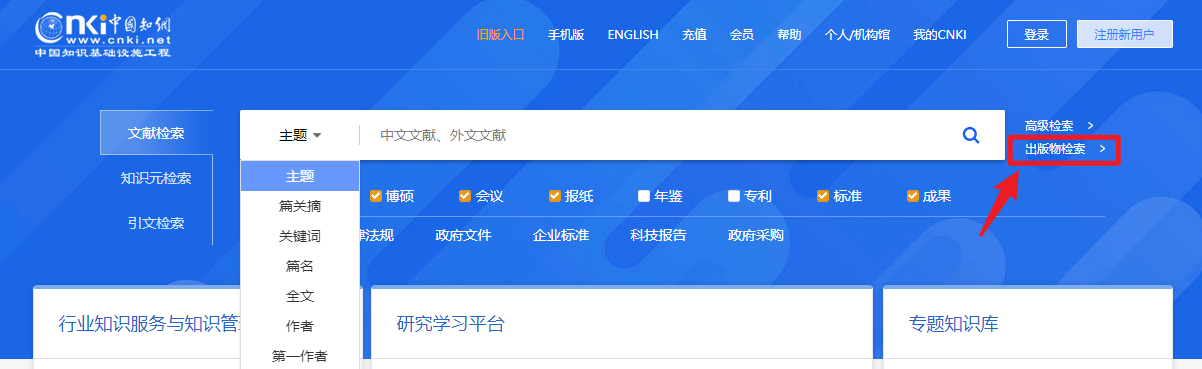Image resolution: width=1202 pixels, height=369 pixels.
Task: Click the 中文文献、外文文献 search box
Action: point(655,135)
